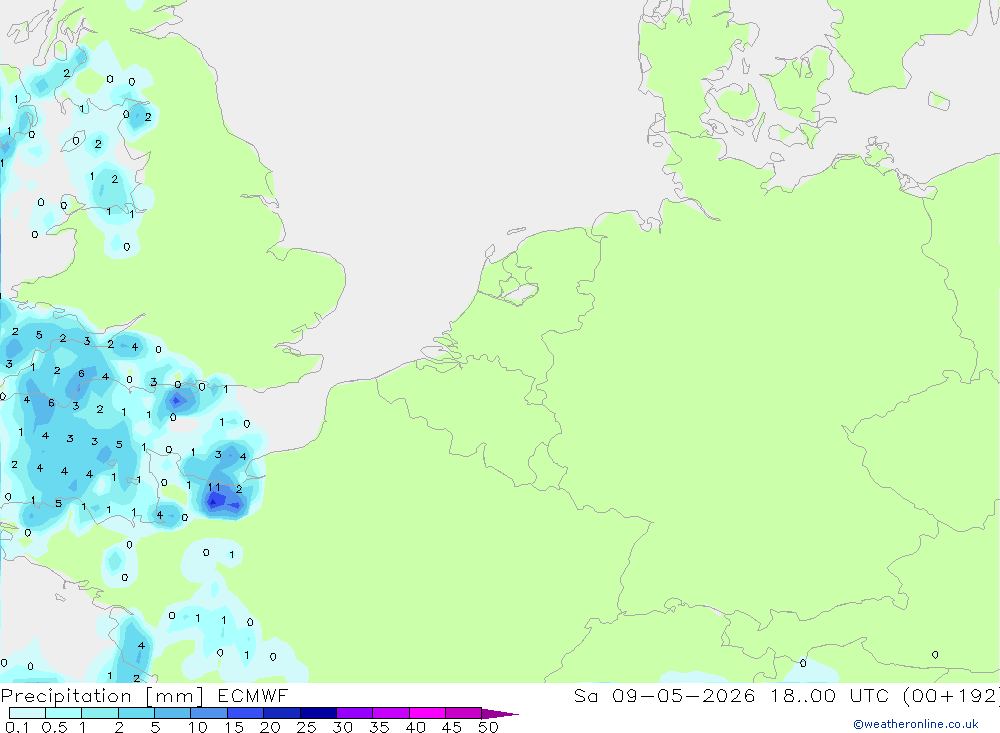Click the '40' legend scale label
The width and height of the screenshot is (1000, 733).
click(416, 727)
